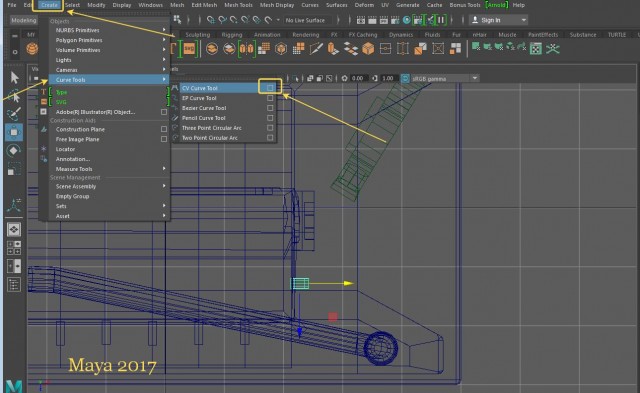Open EP Curve Tool option box
This screenshot has height=393, width=640.
pyautogui.click(x=270, y=98)
